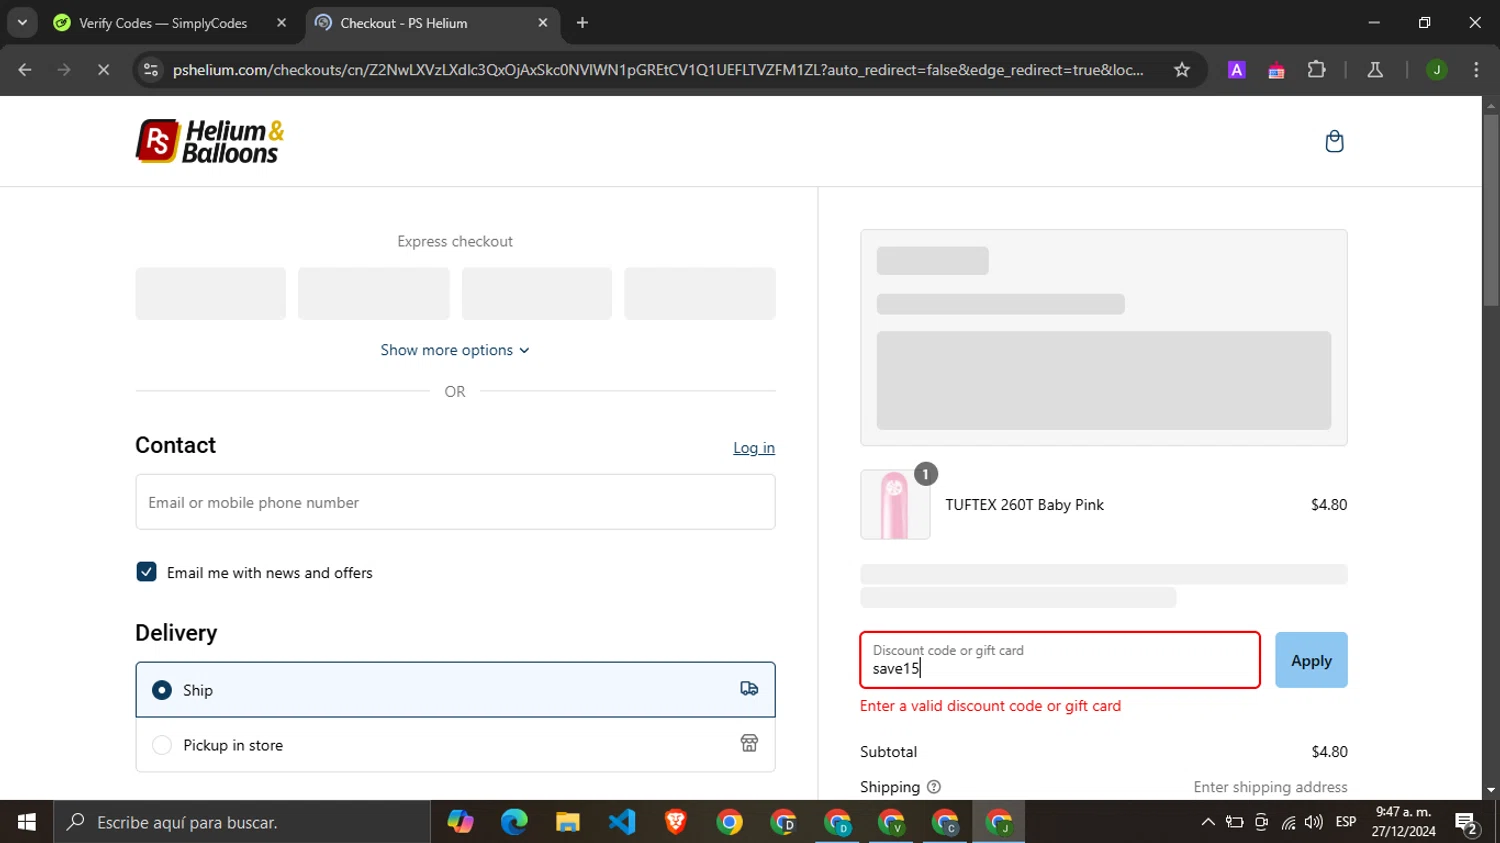The width and height of the screenshot is (1500, 843).
Task: Click the discount code error message
Action: point(990,706)
